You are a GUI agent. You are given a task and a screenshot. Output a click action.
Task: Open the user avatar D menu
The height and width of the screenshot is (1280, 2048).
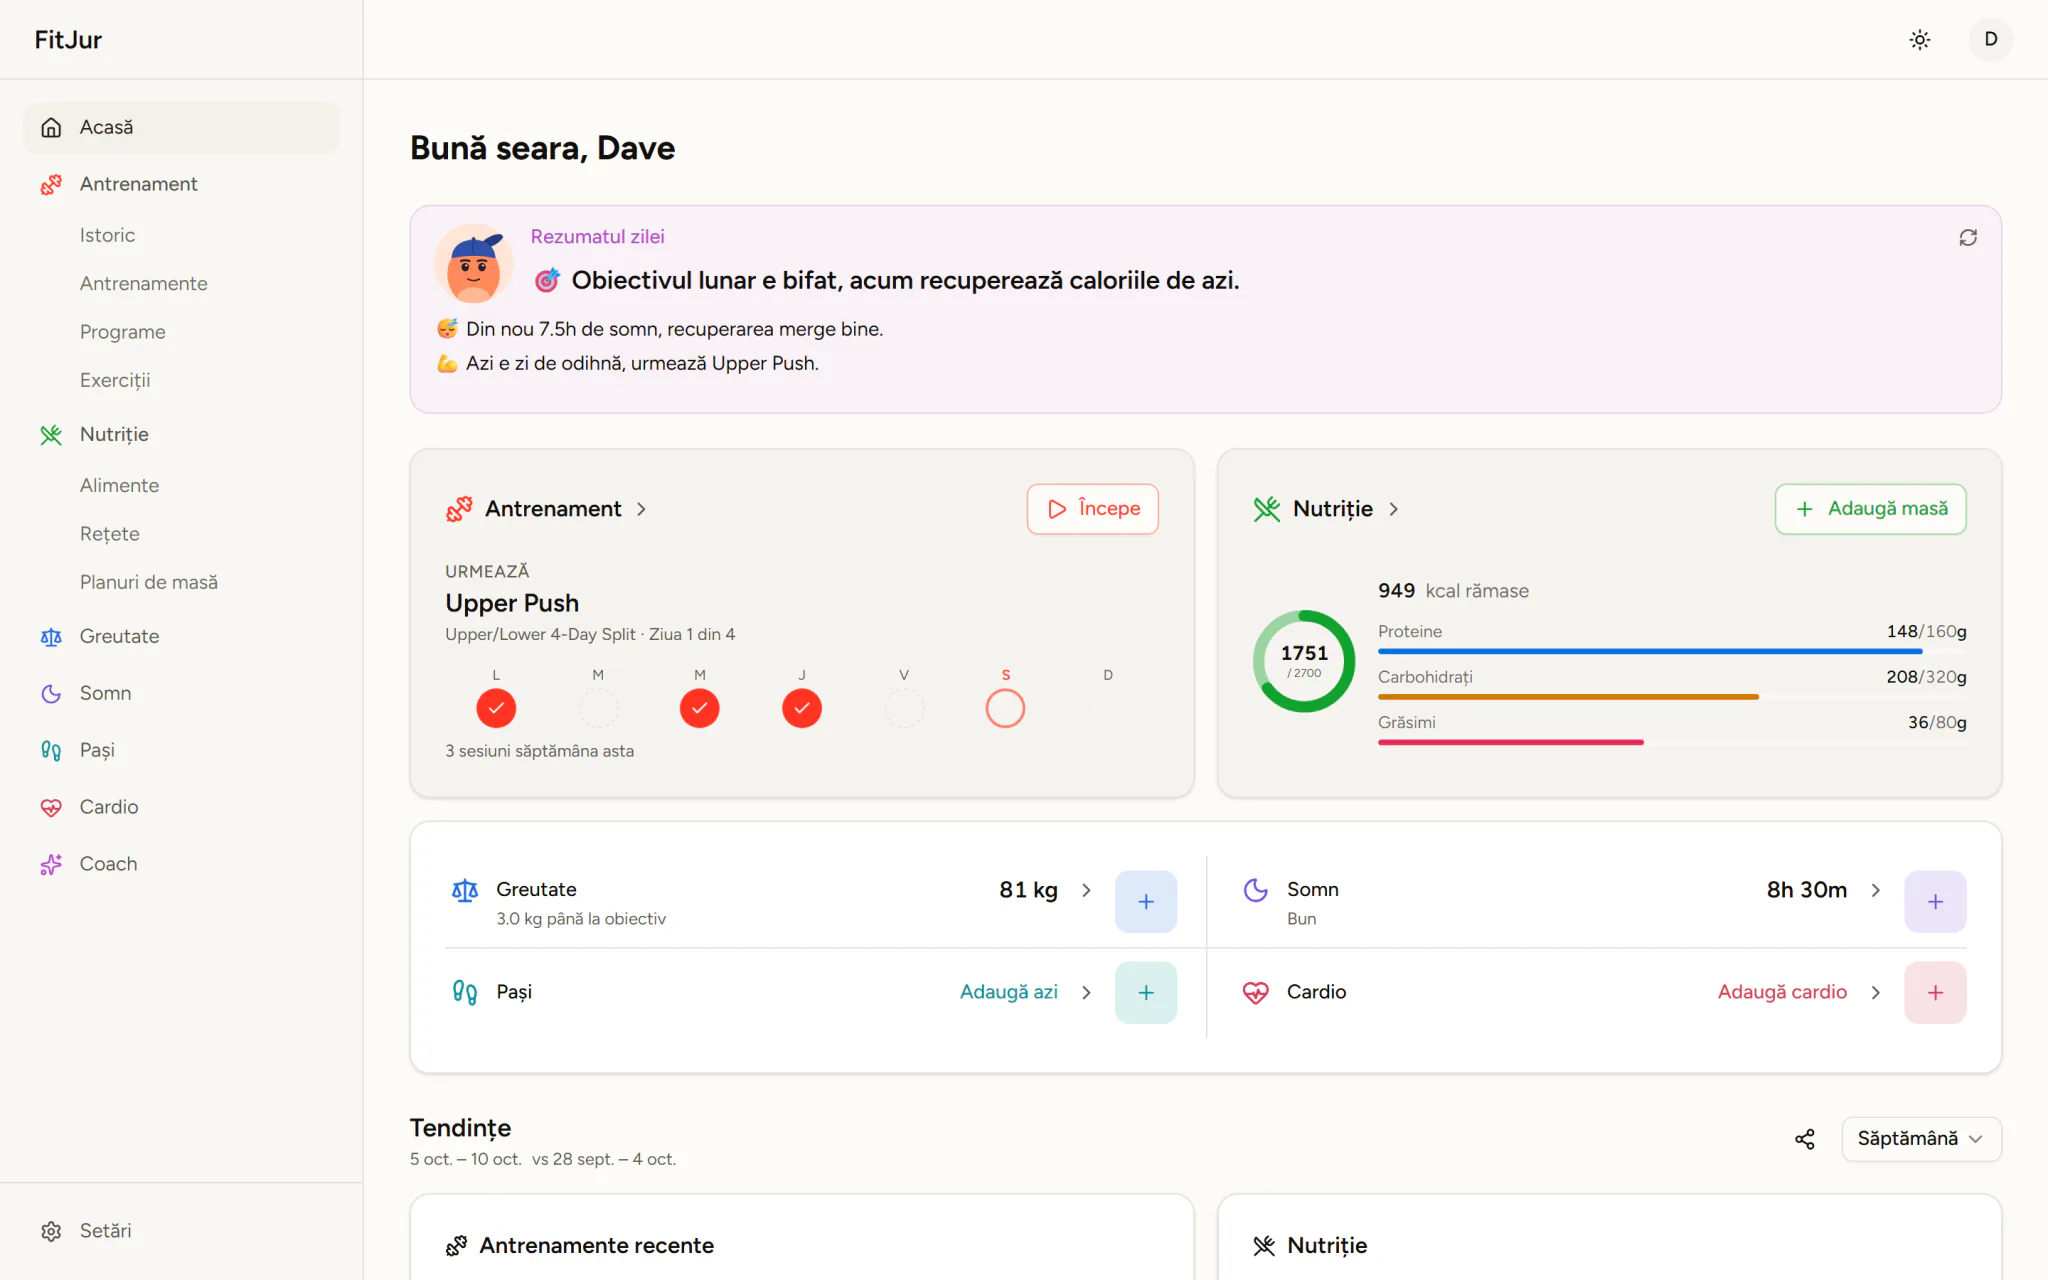[x=1990, y=40]
